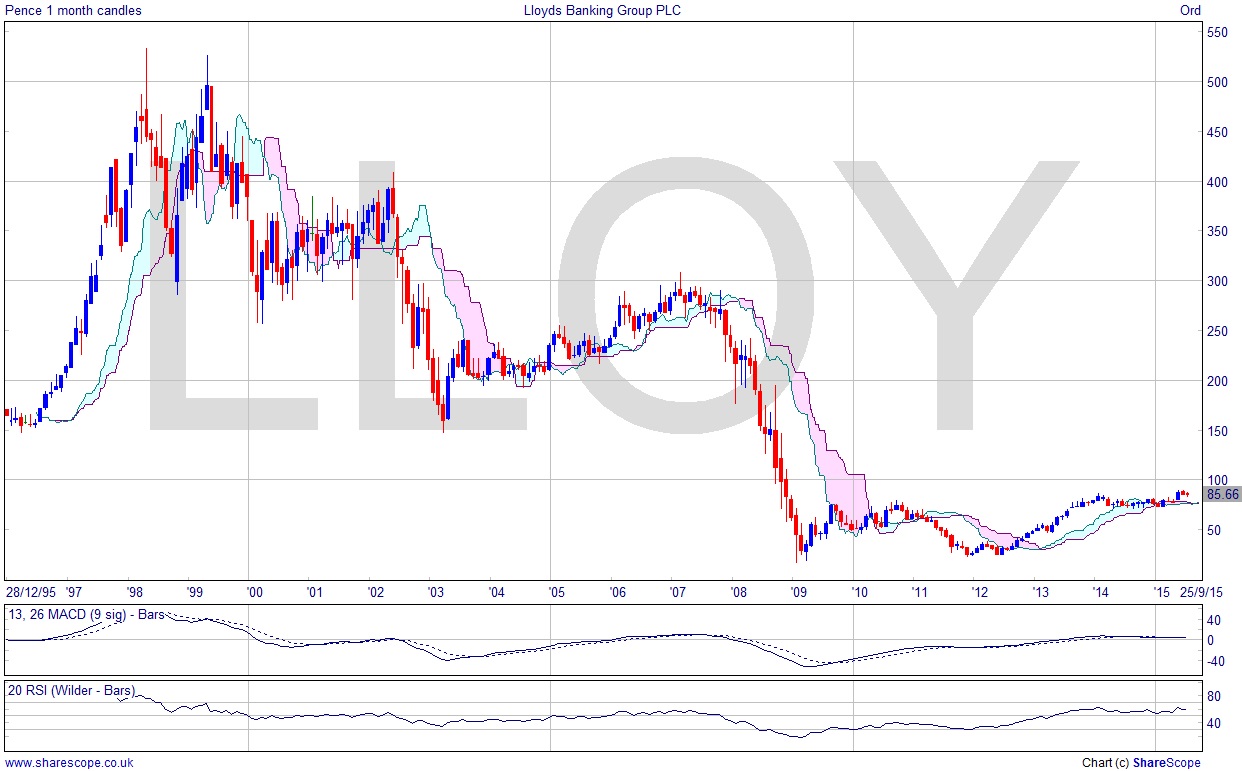Click the '13, 26 MACD (9 sig)' panel label
This screenshot has width=1242, height=771.
pos(85,612)
